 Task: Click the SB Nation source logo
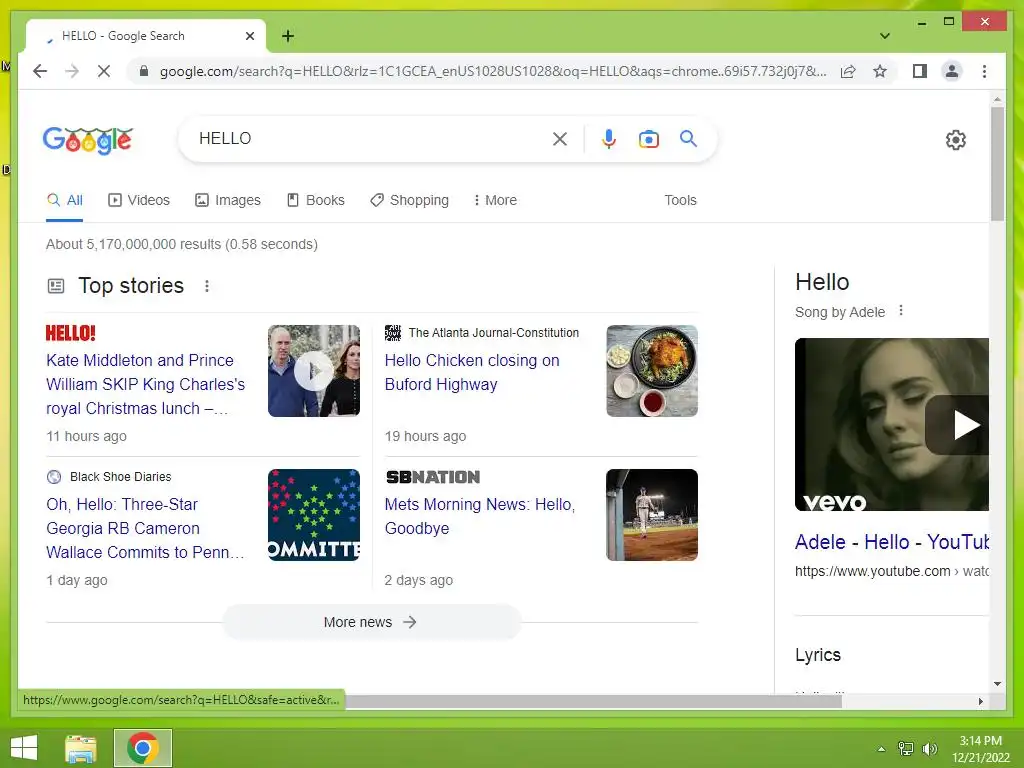coord(432,477)
